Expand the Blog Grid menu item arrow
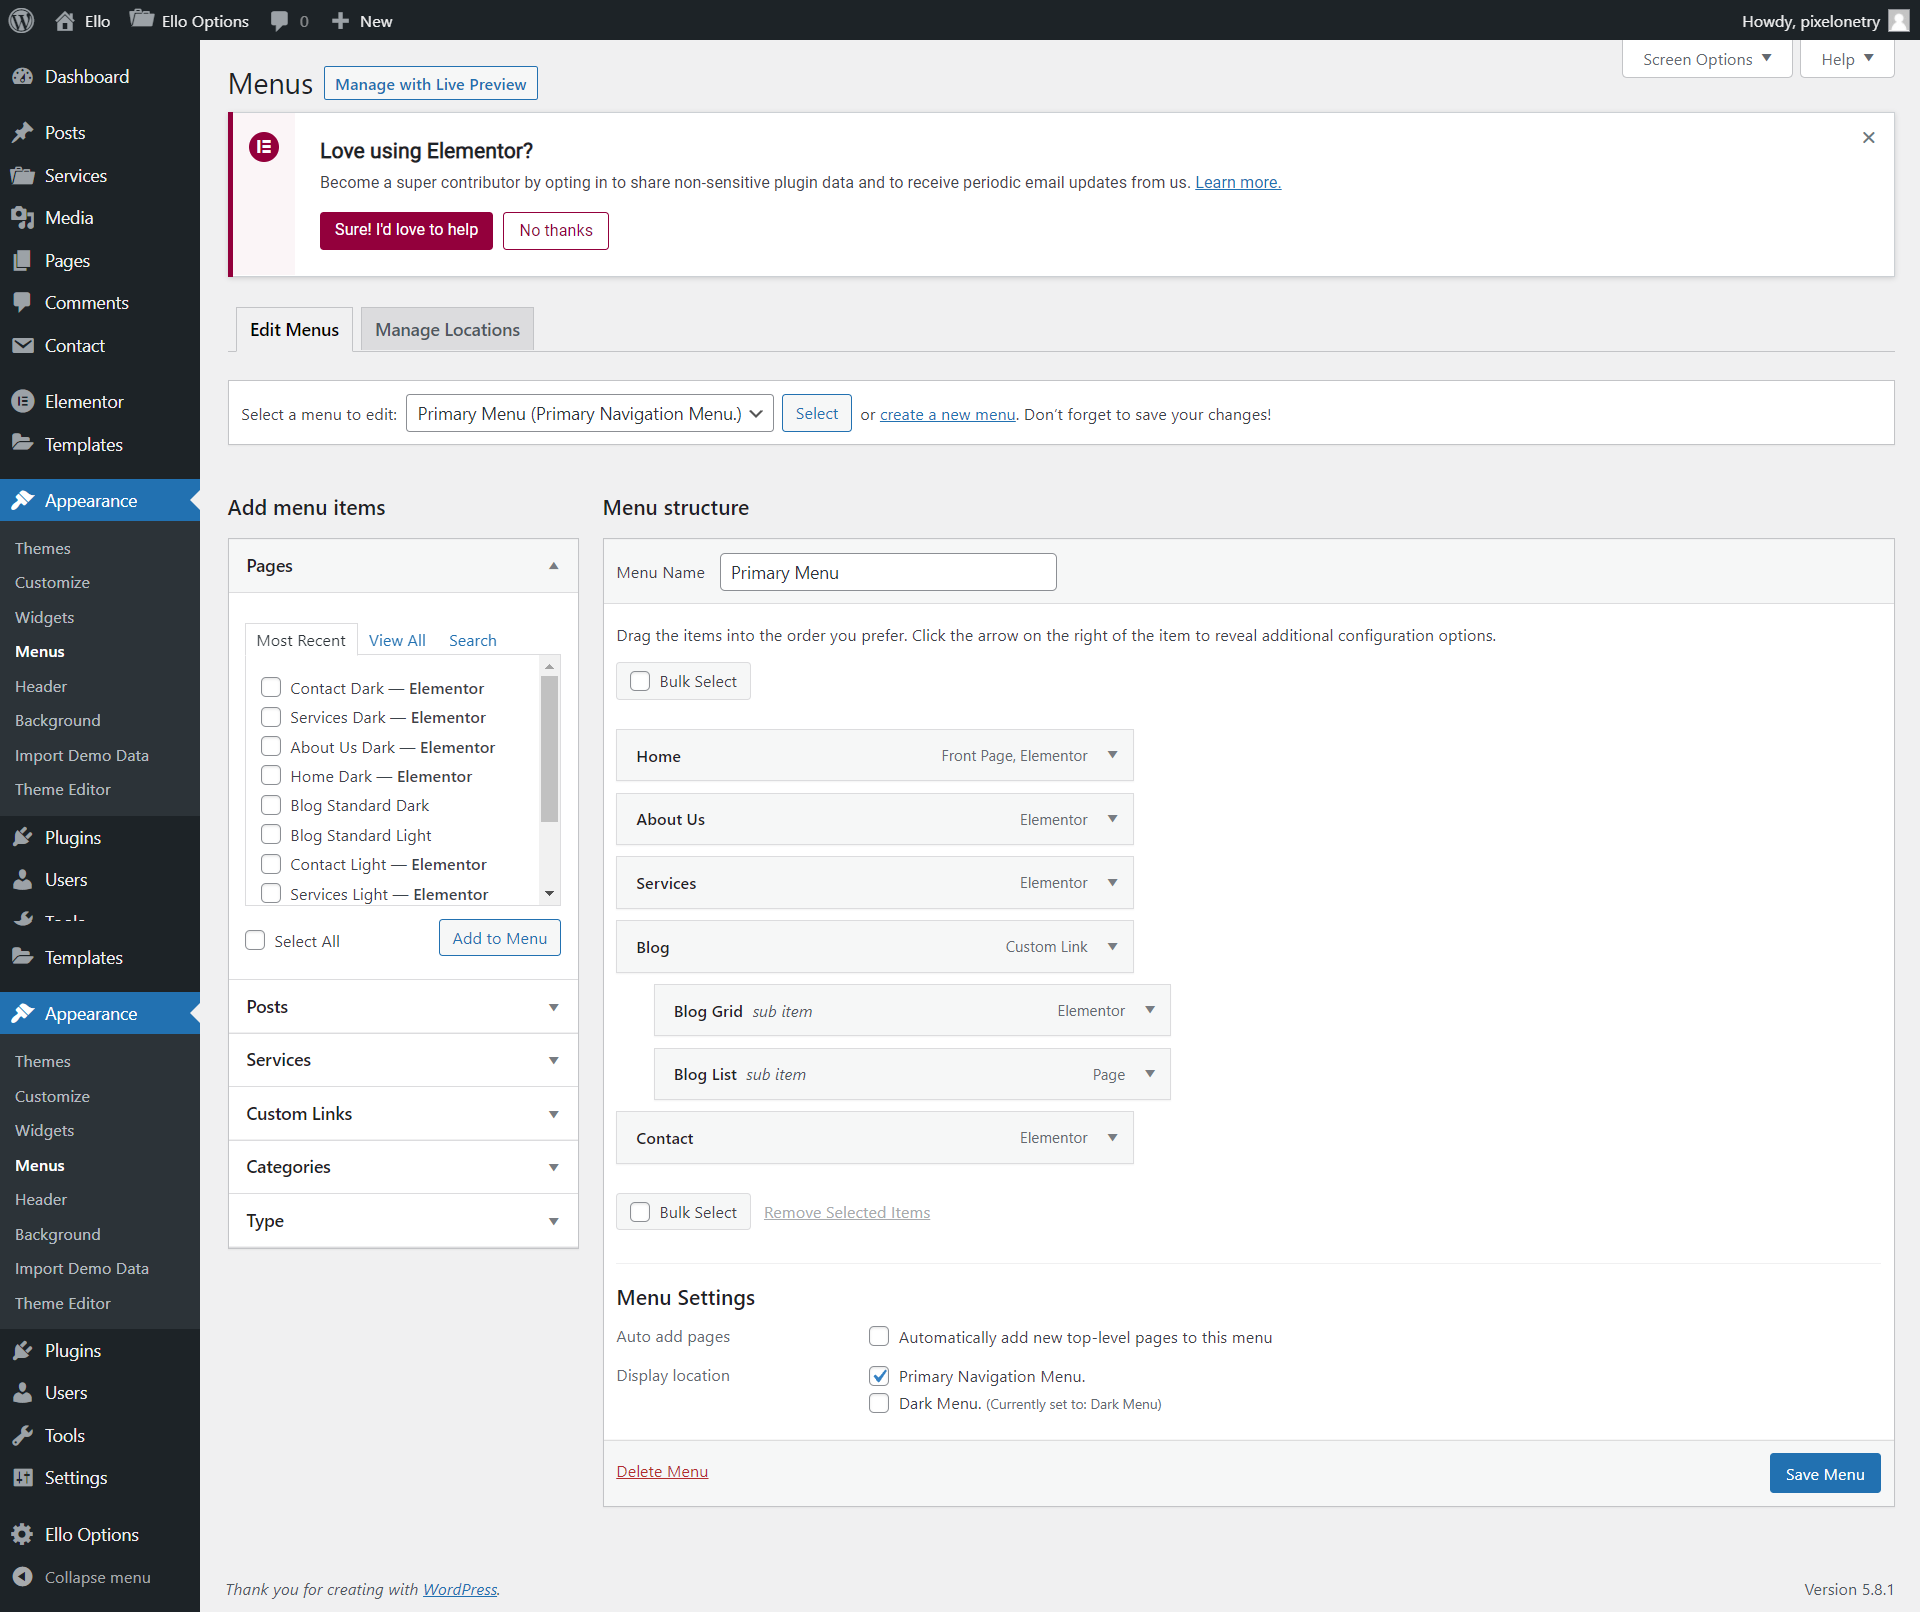The width and height of the screenshot is (1920, 1612). [1150, 1011]
